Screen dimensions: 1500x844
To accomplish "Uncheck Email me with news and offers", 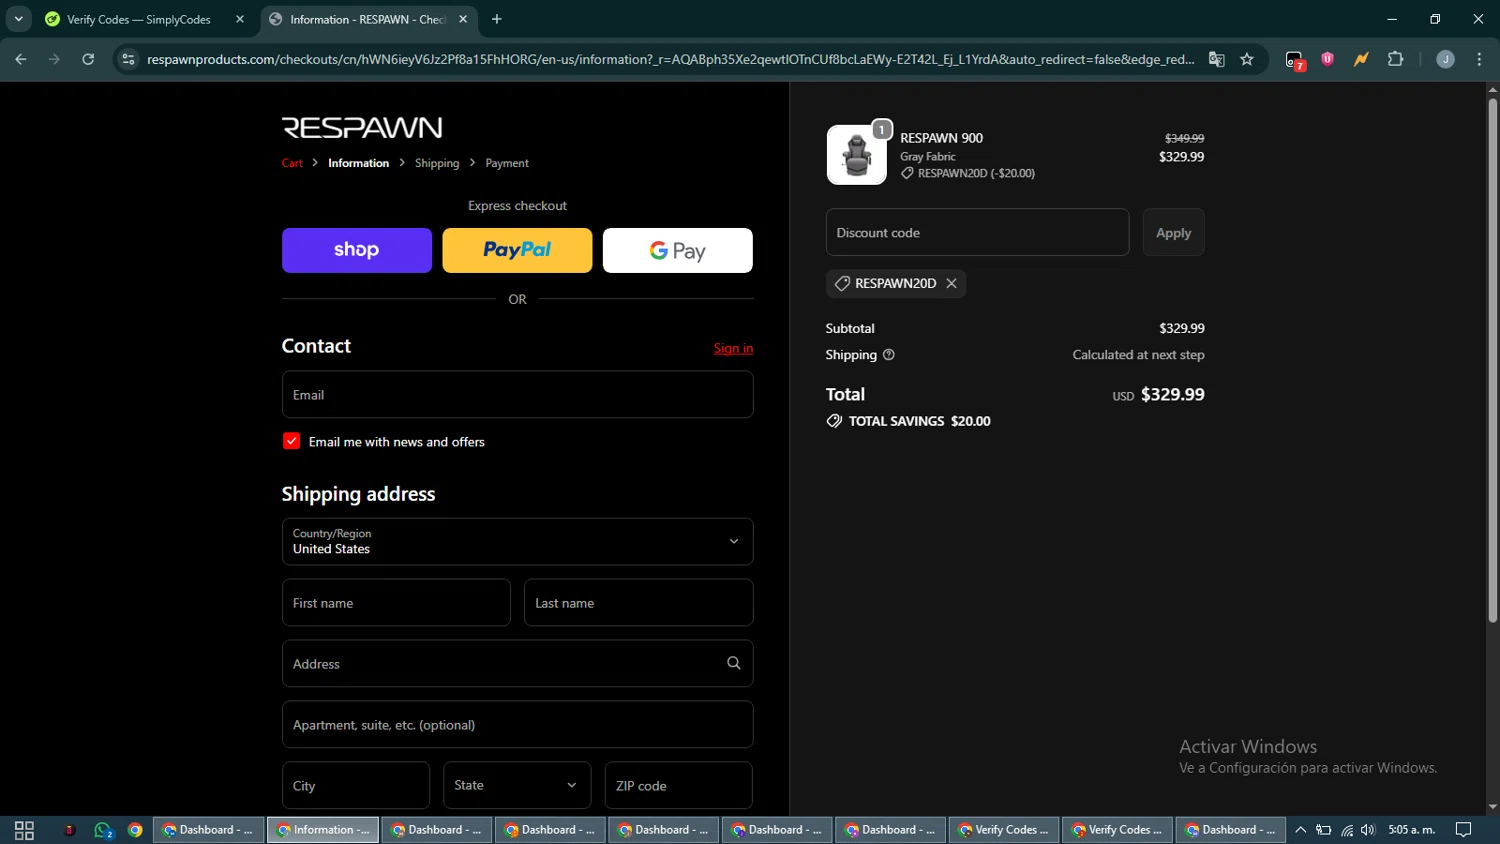I will point(292,441).
